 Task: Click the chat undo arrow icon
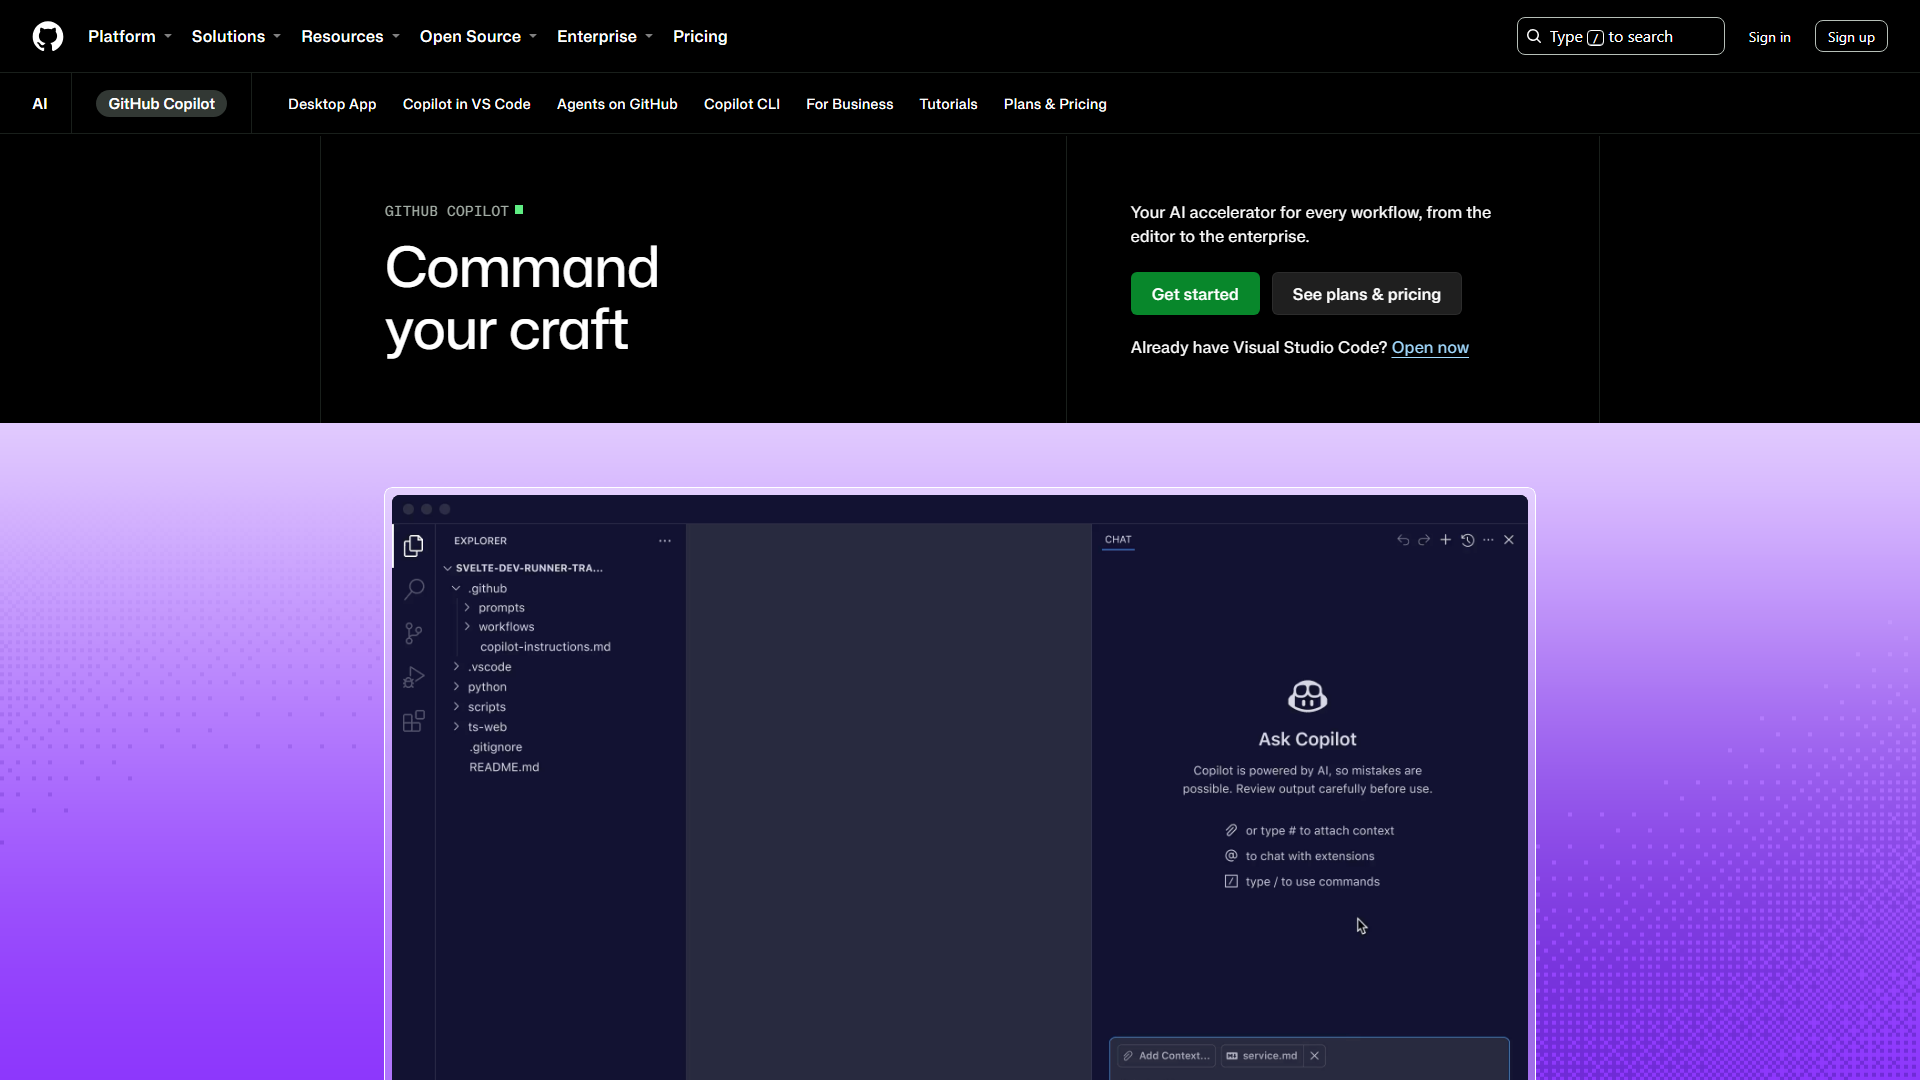click(1403, 540)
